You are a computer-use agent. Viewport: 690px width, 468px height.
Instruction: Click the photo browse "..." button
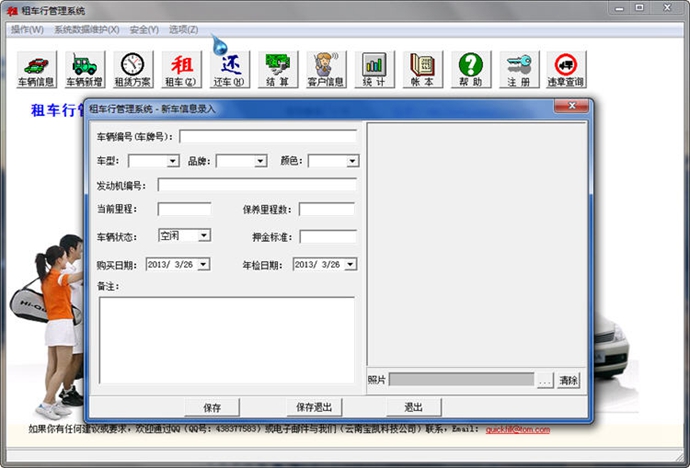click(545, 380)
